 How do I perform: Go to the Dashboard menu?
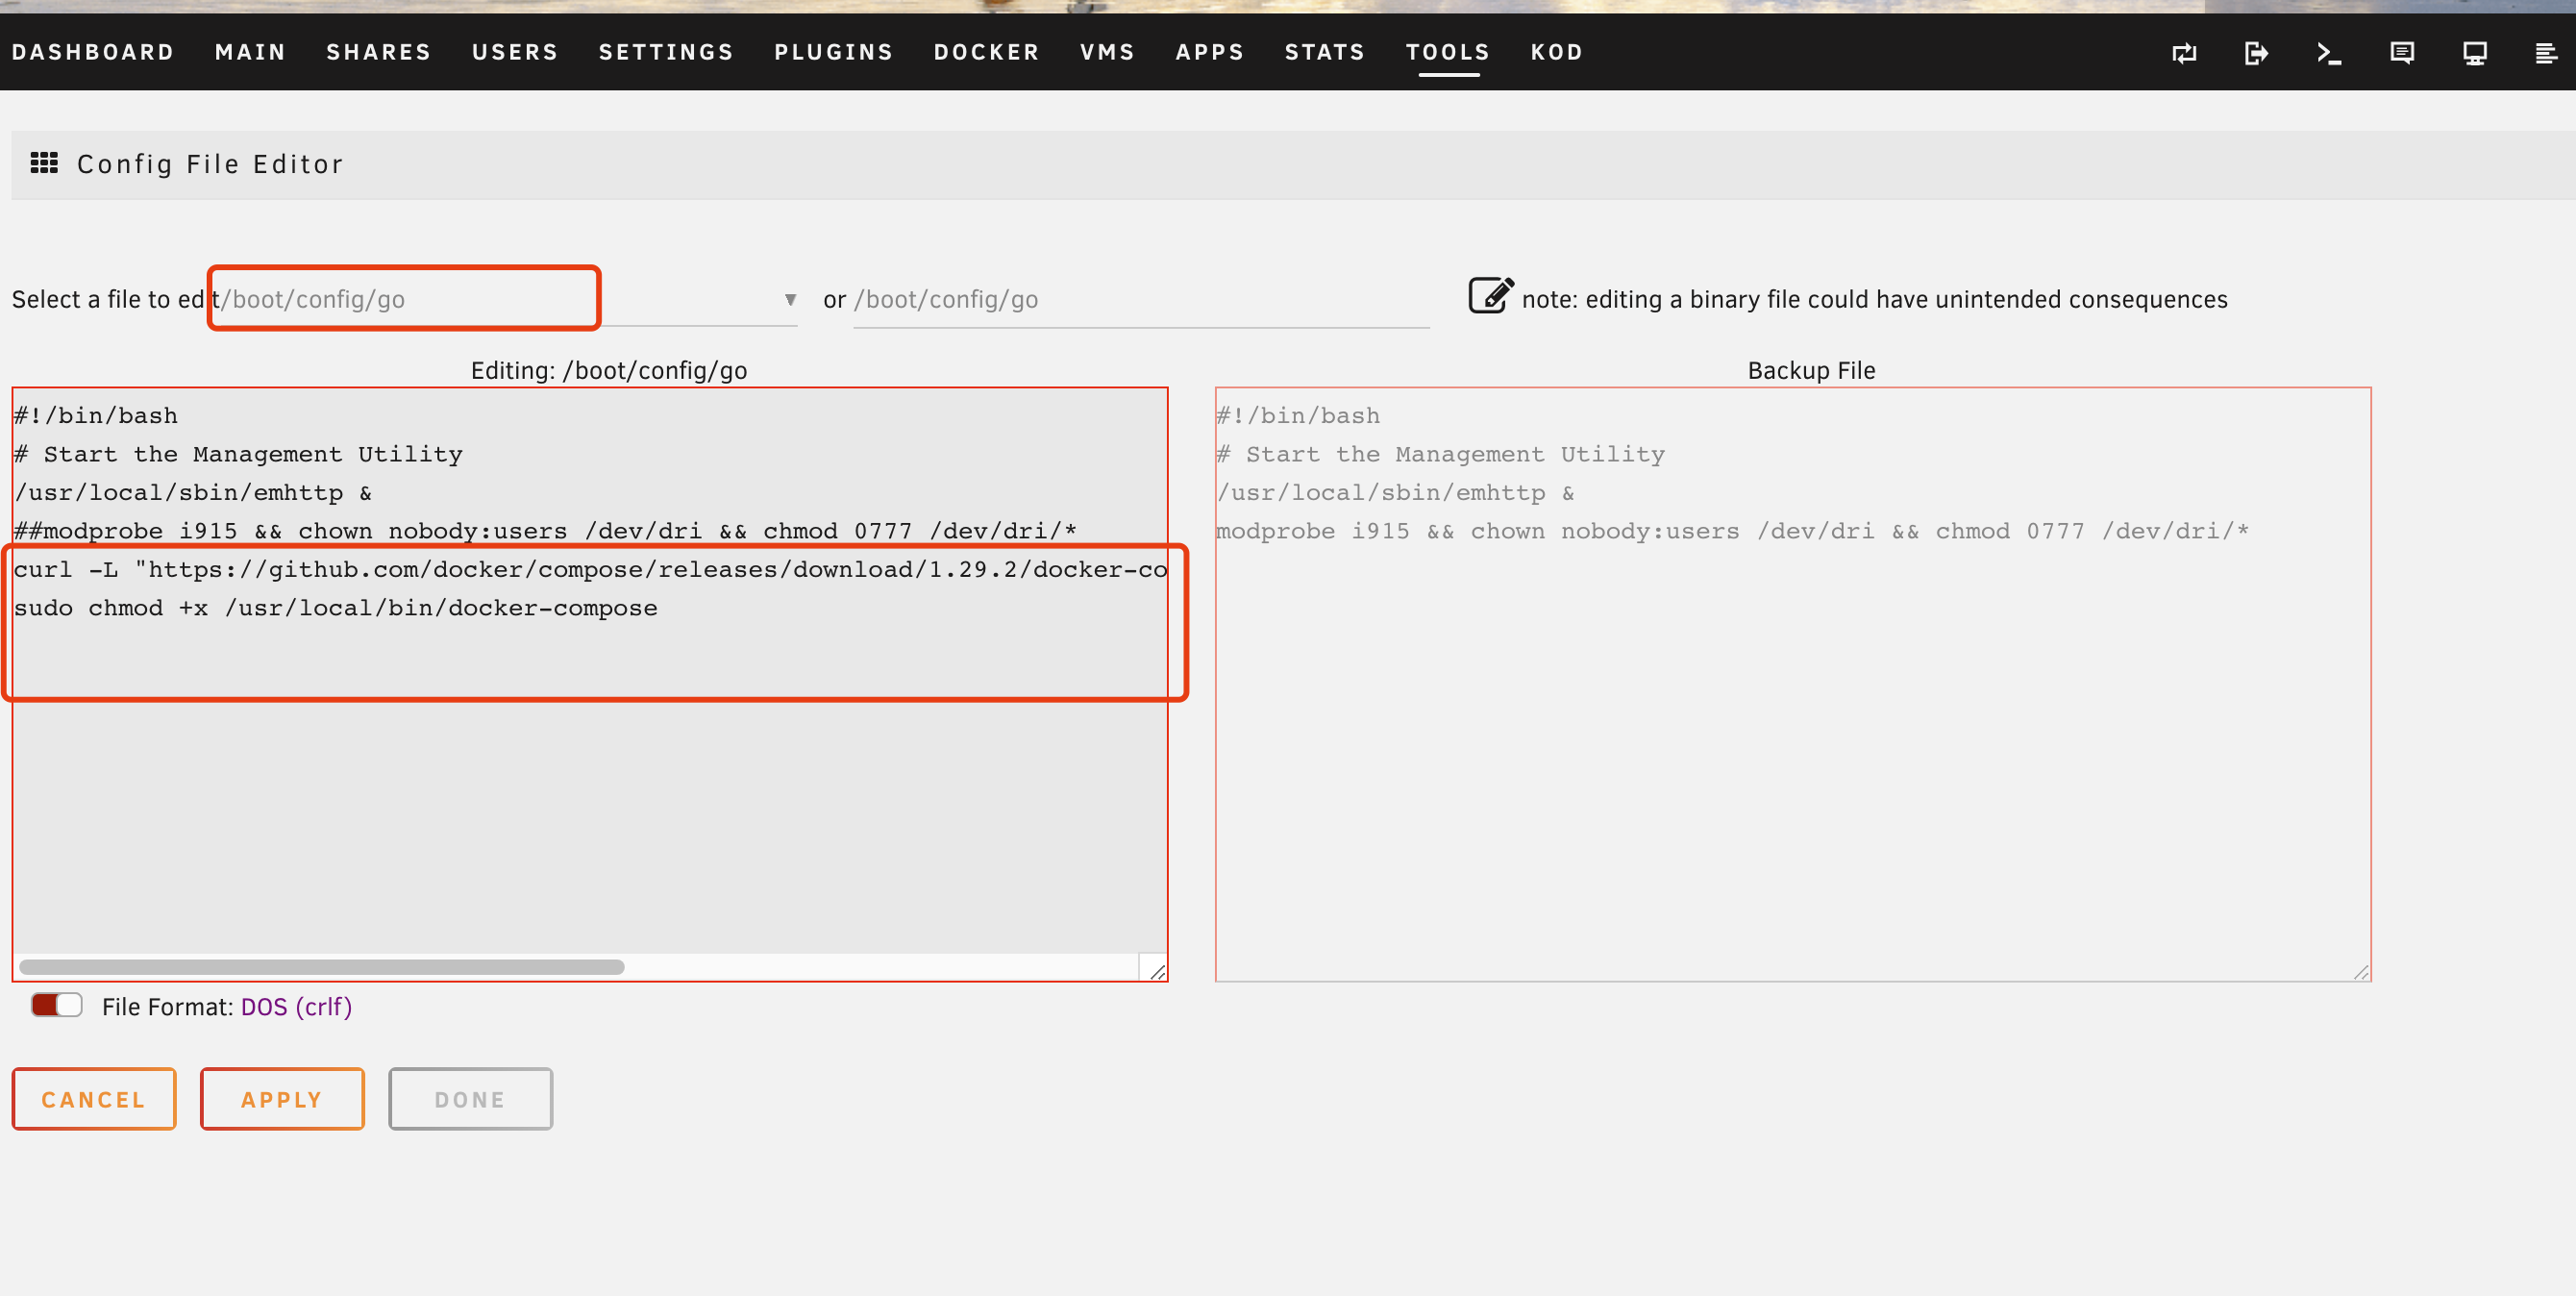[x=93, y=52]
